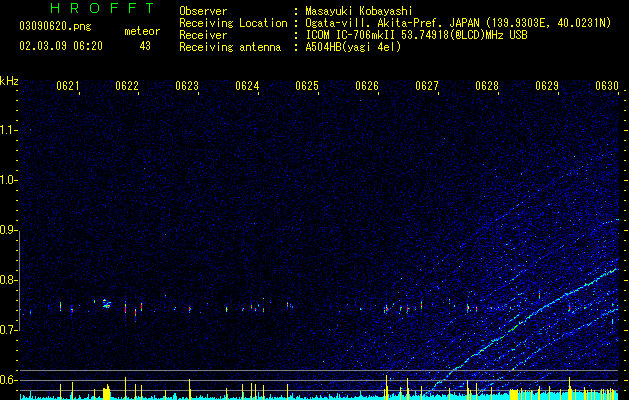Click the Receiving Location label
The width and height of the screenshot is (629, 400).
point(233,23)
